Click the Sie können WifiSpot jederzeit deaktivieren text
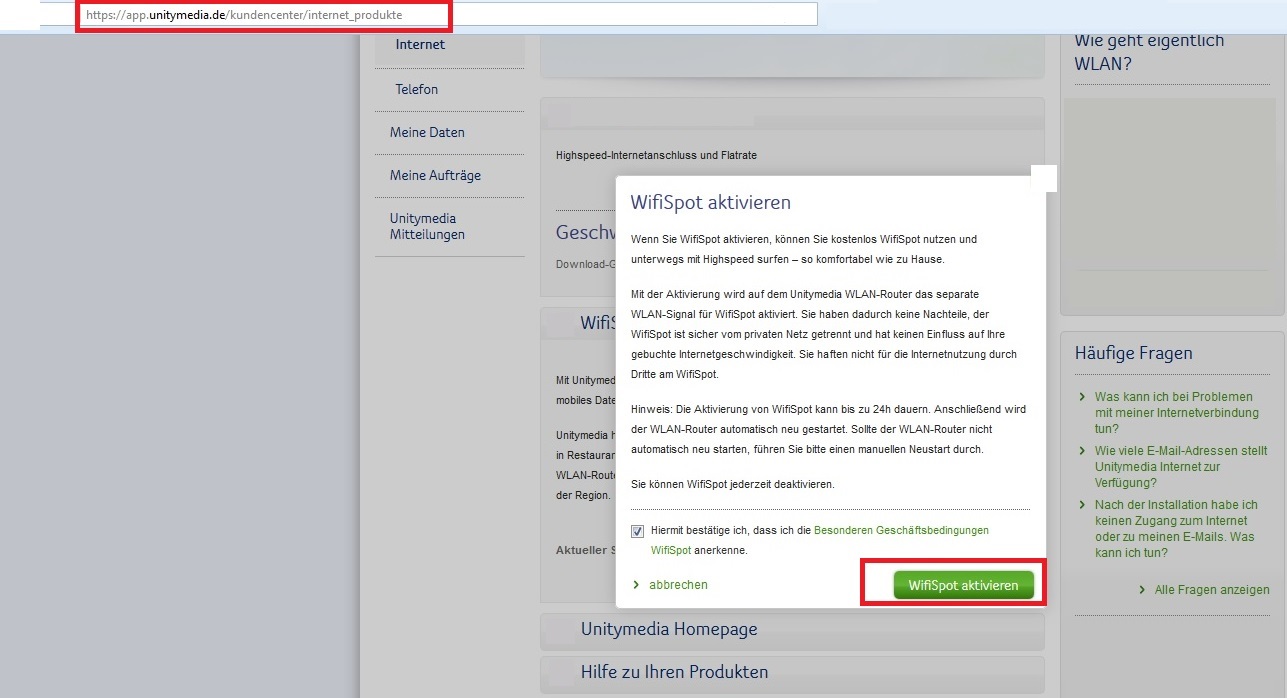Viewport: 1287px width, 698px height. [x=733, y=484]
